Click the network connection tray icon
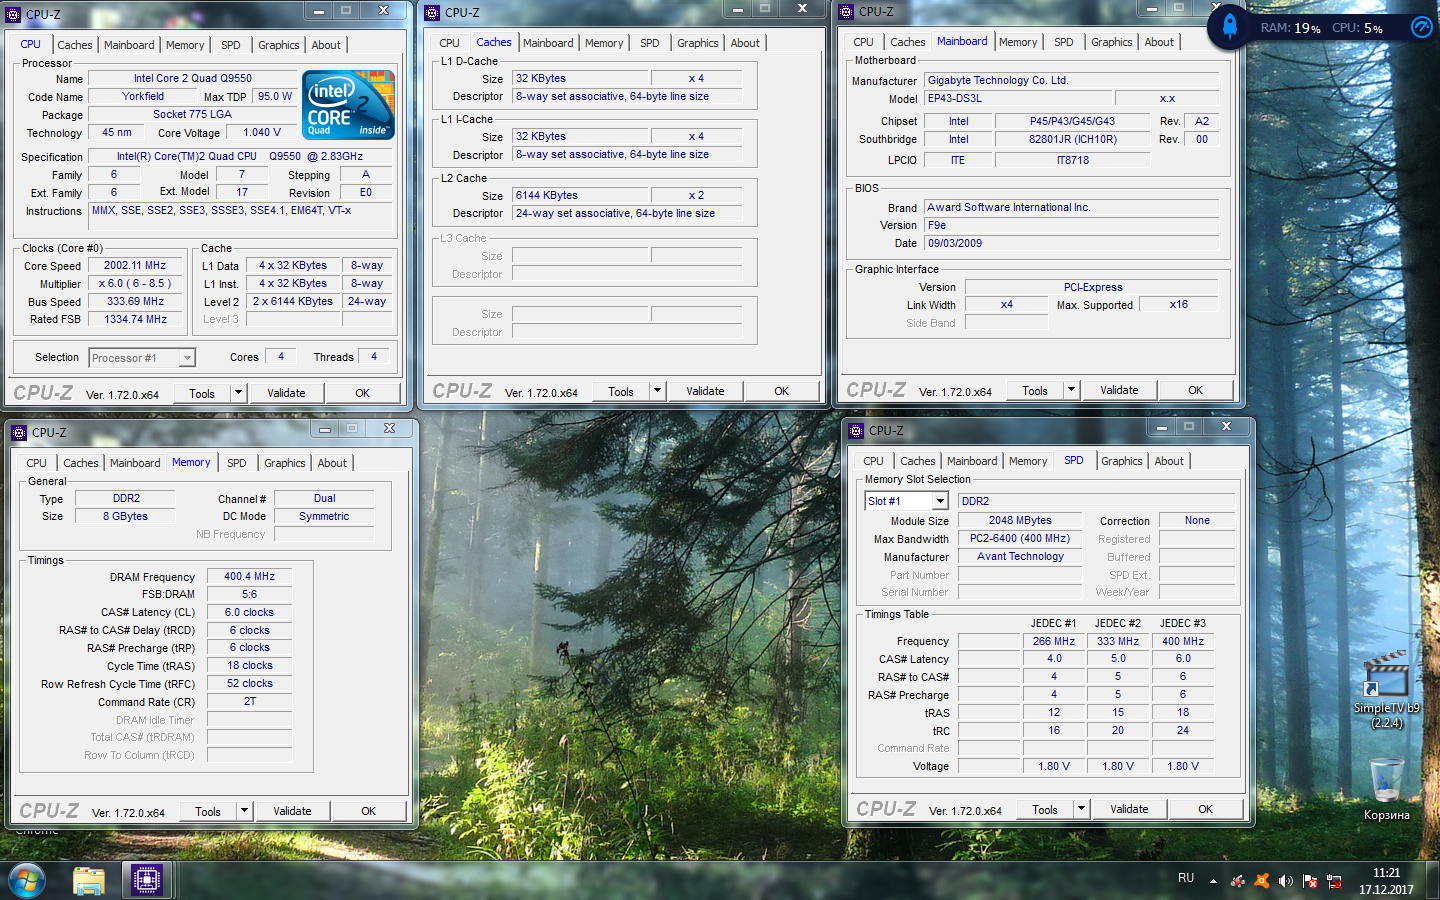This screenshot has height=900, width=1440. pos(1334,881)
